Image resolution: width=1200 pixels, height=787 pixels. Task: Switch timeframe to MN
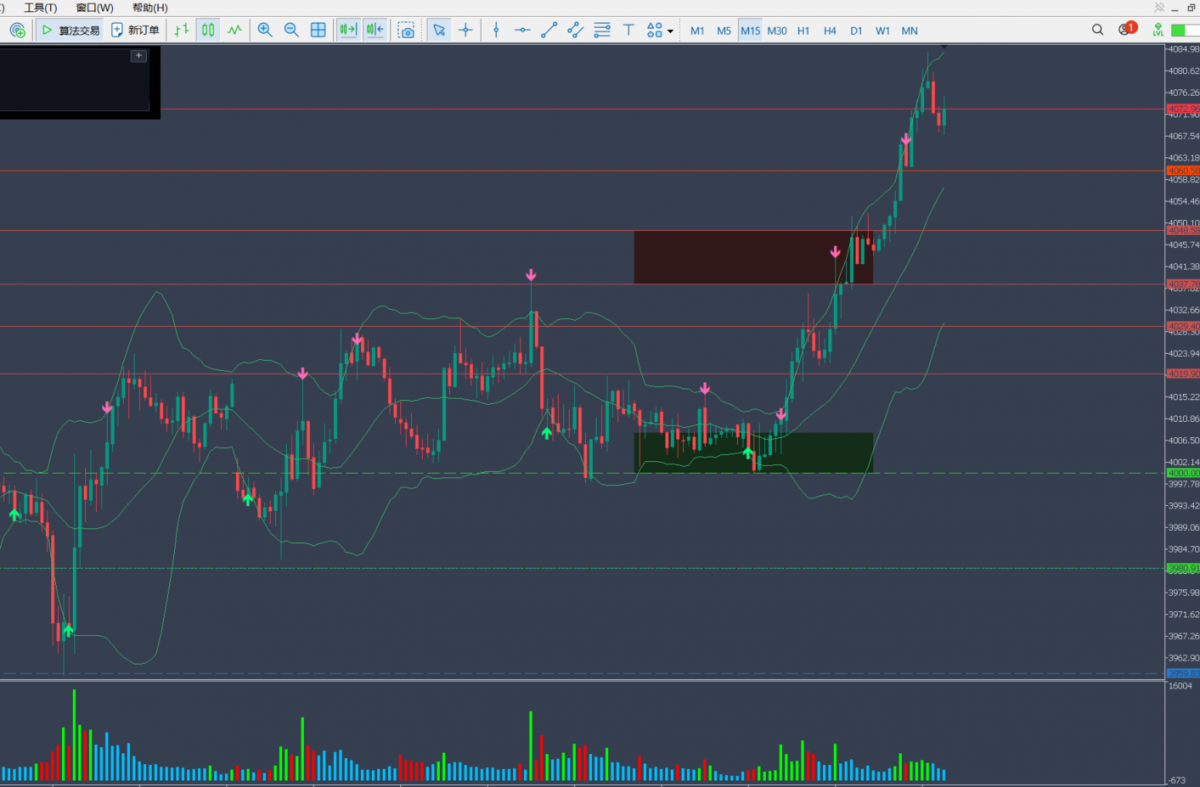click(909, 31)
